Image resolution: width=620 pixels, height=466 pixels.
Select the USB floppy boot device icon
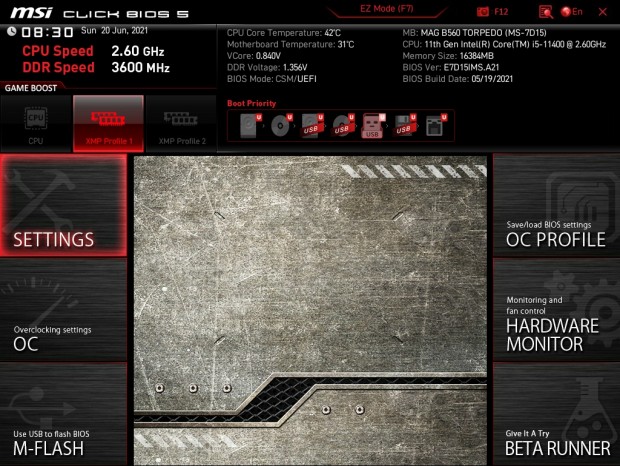(404, 126)
